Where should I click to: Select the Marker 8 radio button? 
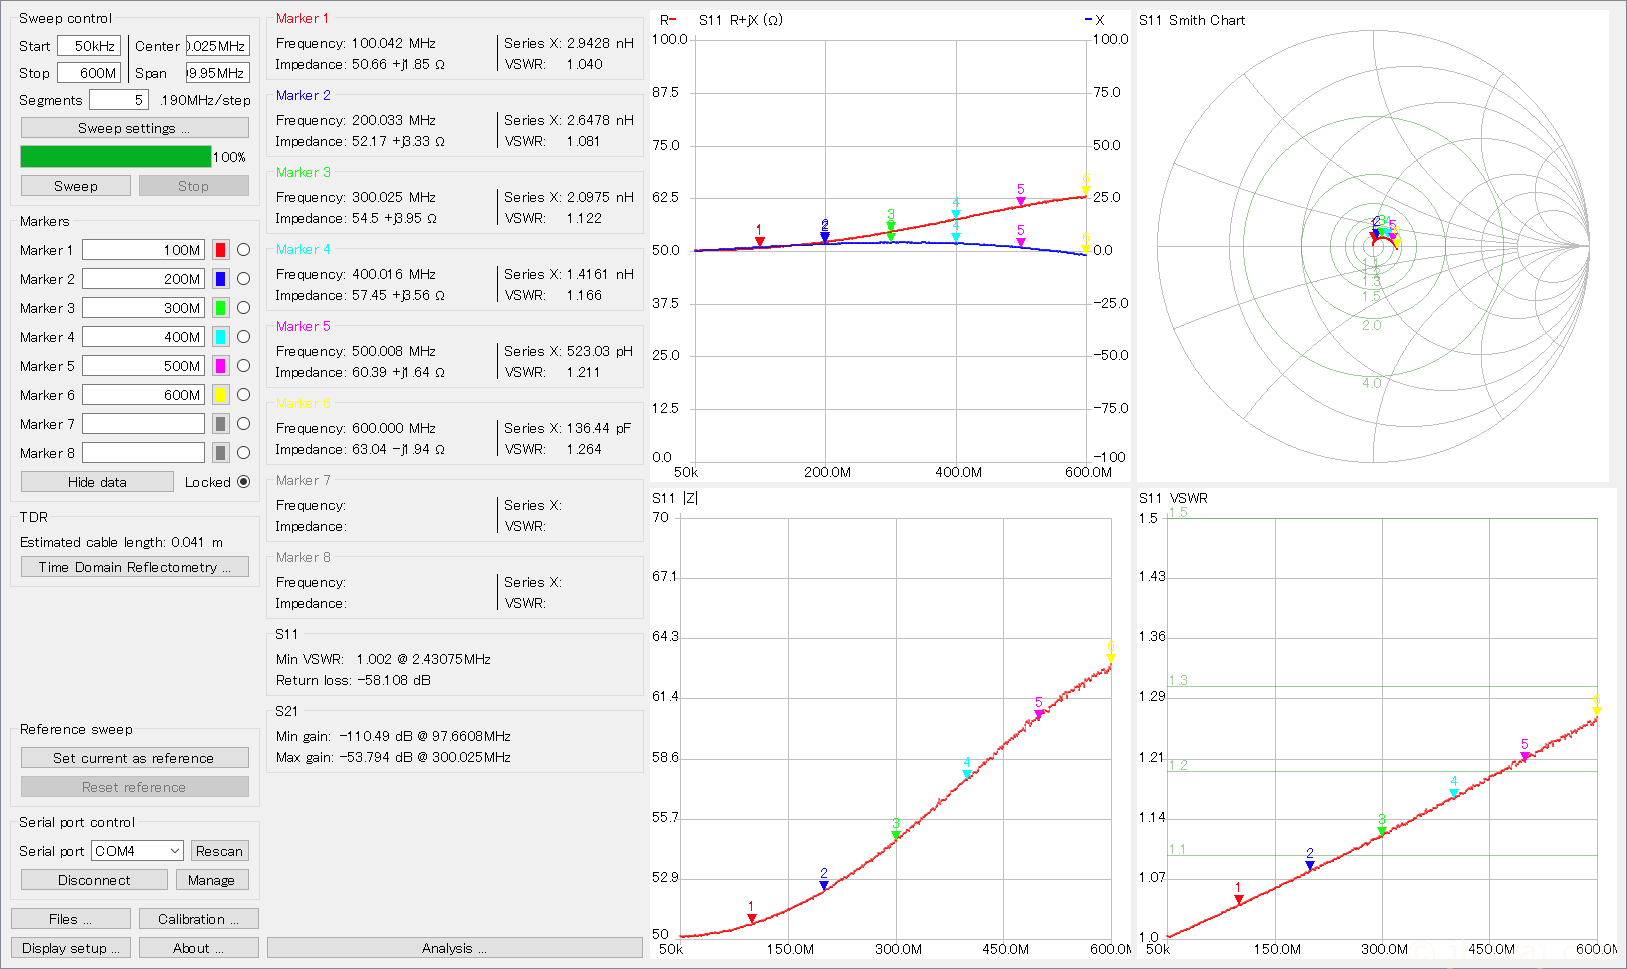click(x=243, y=453)
